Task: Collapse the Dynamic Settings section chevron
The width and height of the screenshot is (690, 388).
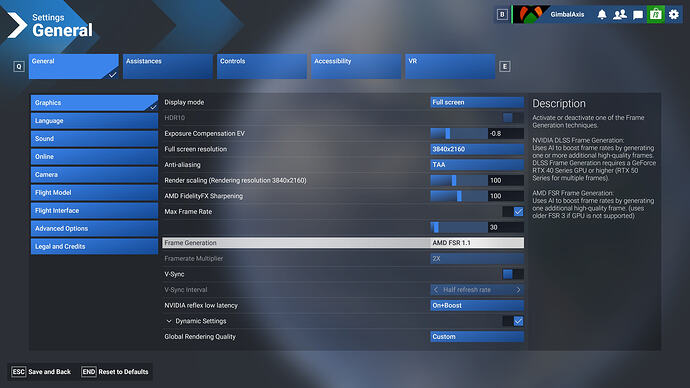Action: pos(169,321)
